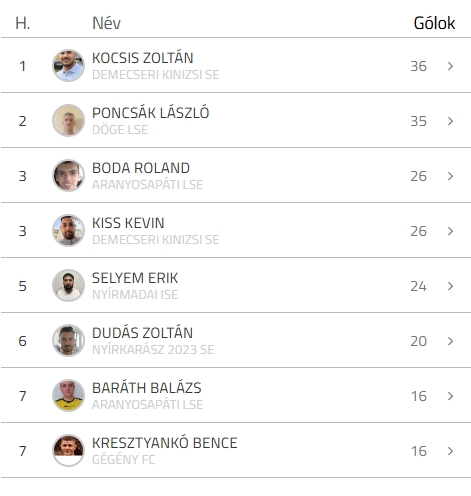This screenshot has width=471, height=496.
Task: Open Baráth Balázs' yellow-jersey photo
Action: point(68,395)
